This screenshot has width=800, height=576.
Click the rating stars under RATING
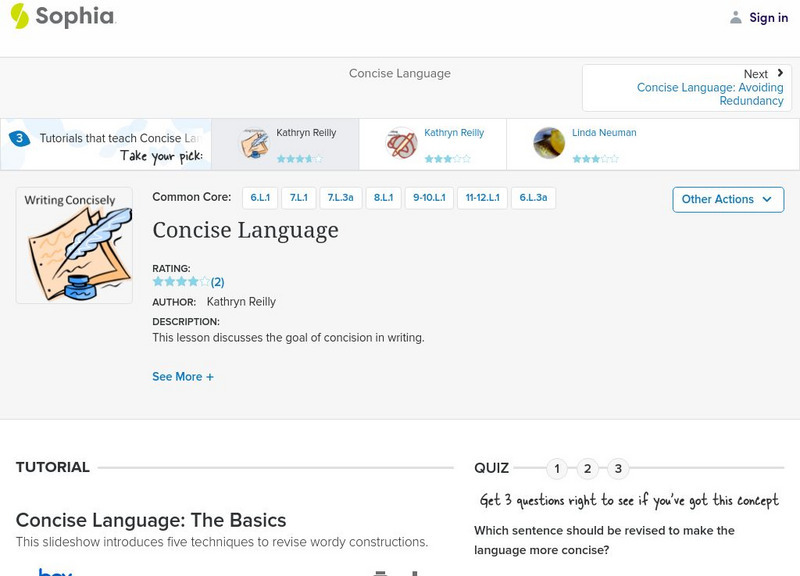[181, 282]
